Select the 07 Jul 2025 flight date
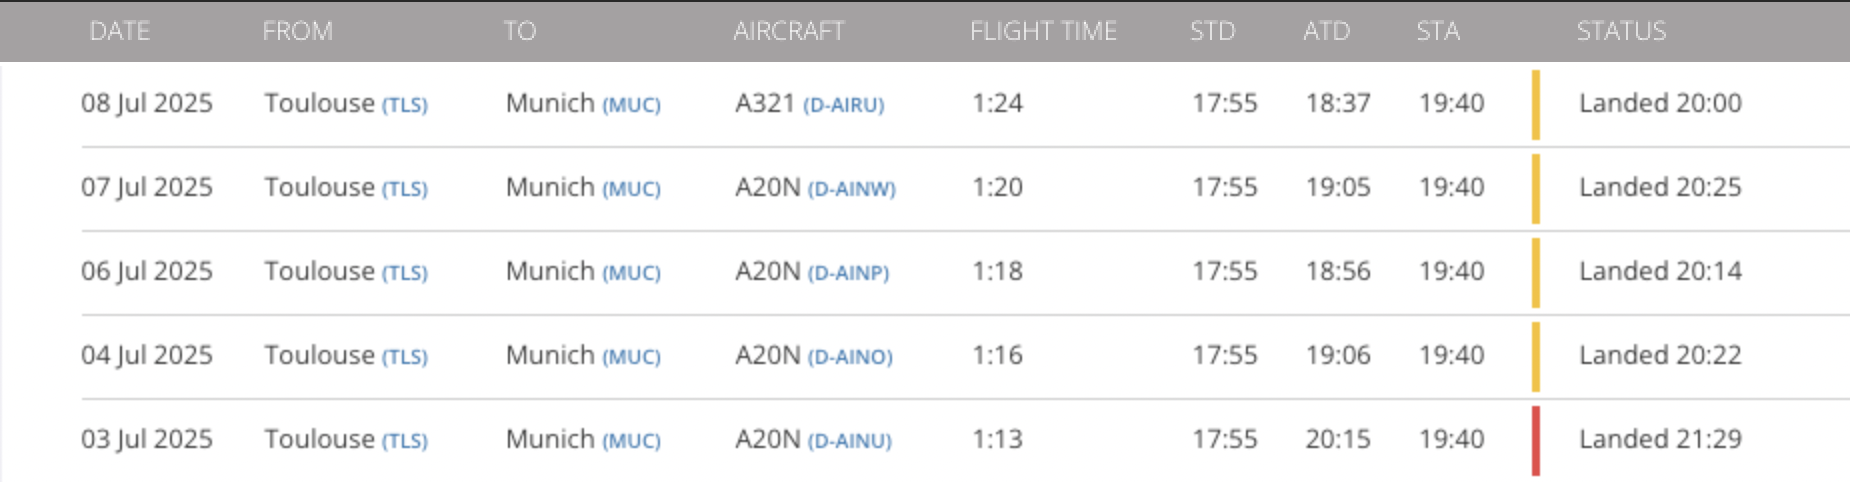This screenshot has width=1850, height=482. (146, 187)
